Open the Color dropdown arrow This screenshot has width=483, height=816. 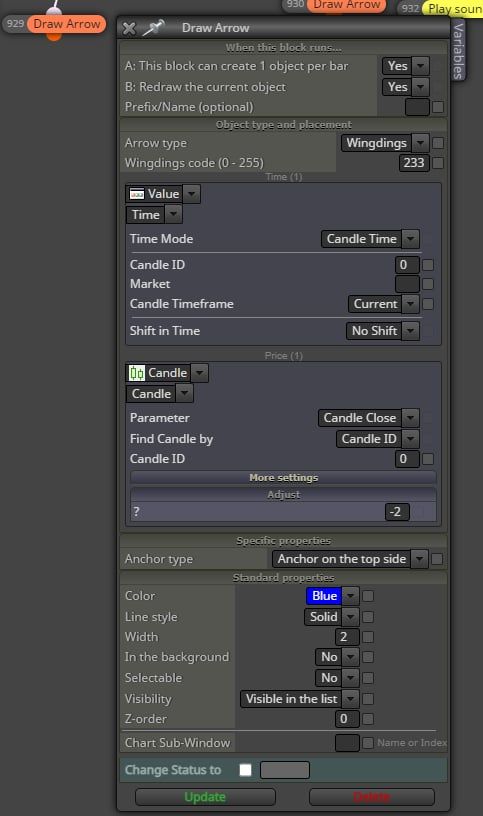click(351, 596)
